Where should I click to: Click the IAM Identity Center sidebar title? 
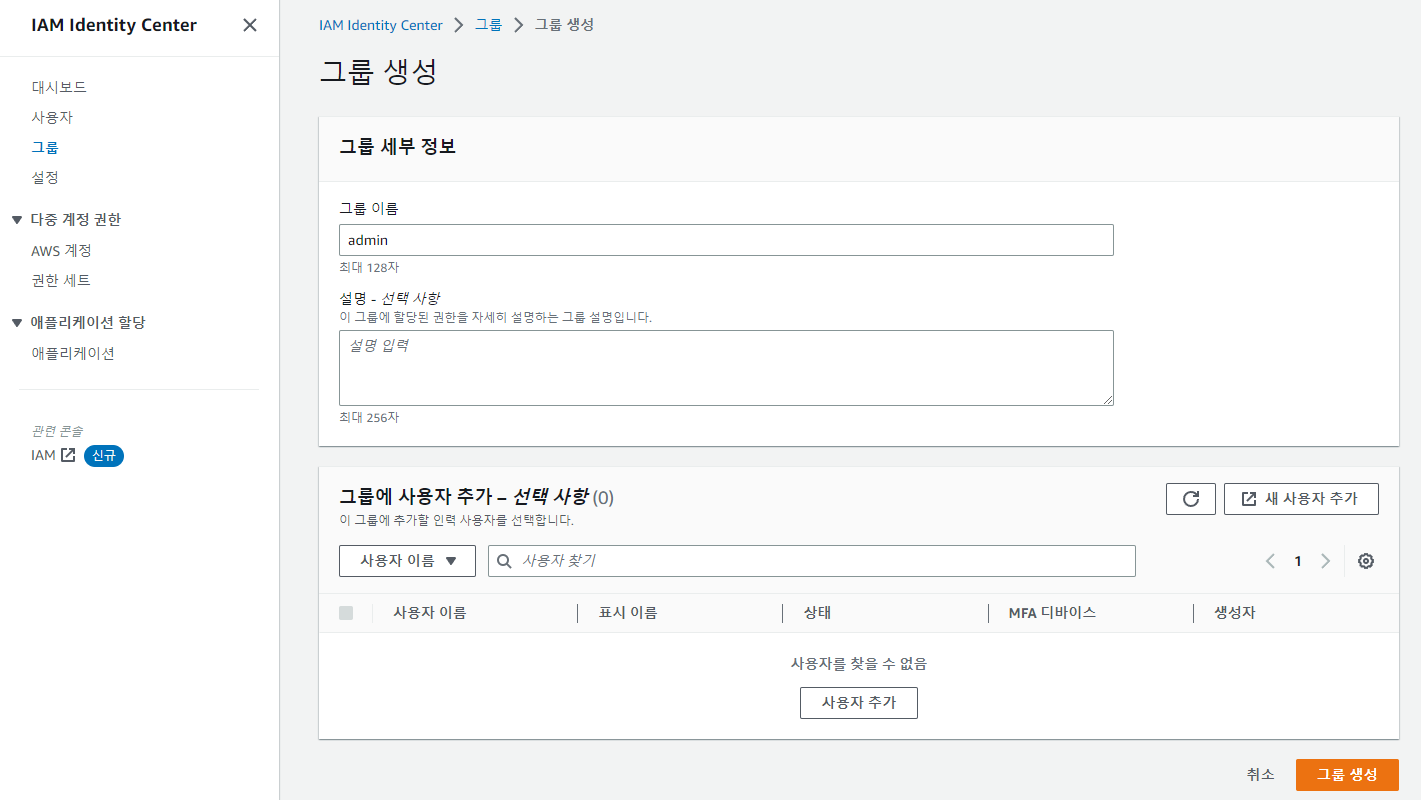click(114, 25)
